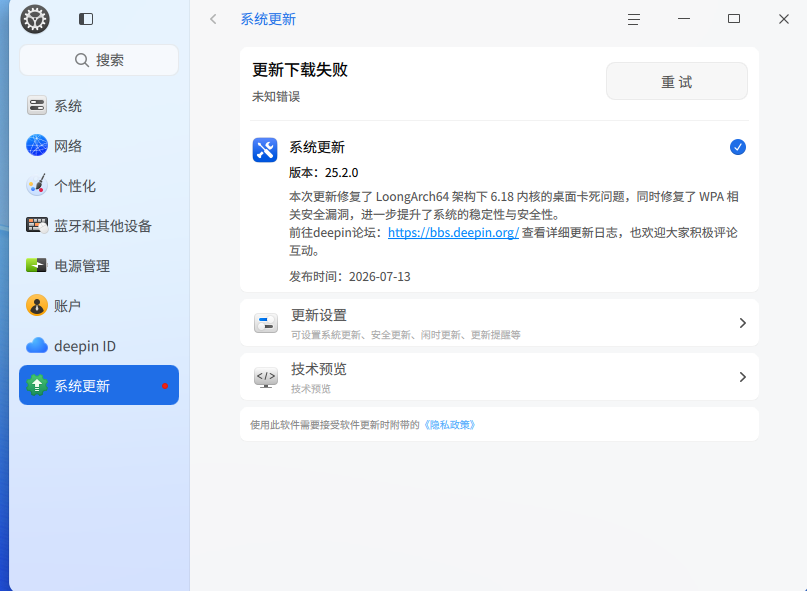Image resolution: width=807 pixels, height=591 pixels.
Task: Click the 蓝牙和其他设备 keyboard icon
Action: pos(37,225)
